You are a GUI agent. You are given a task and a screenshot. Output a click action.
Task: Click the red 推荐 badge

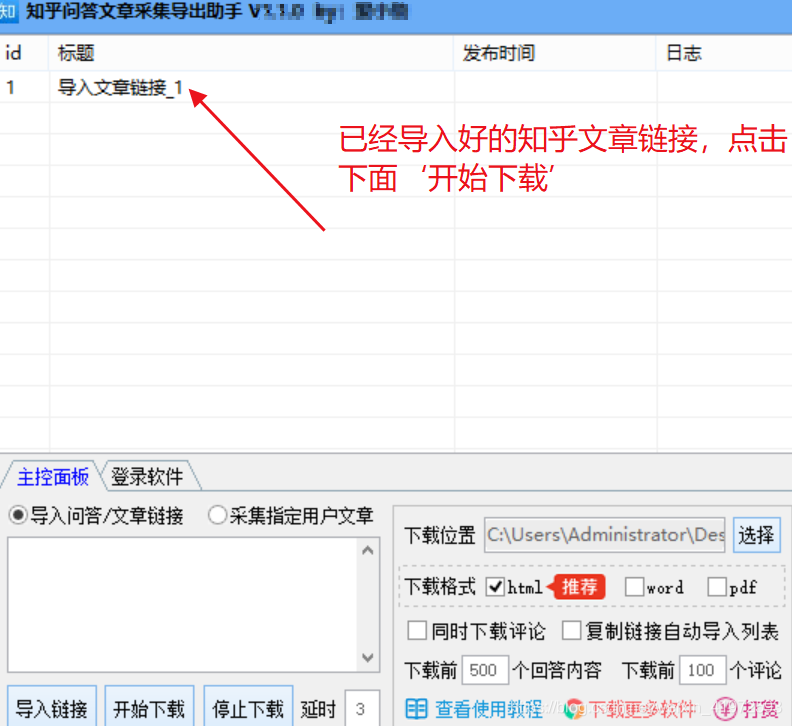click(x=577, y=587)
